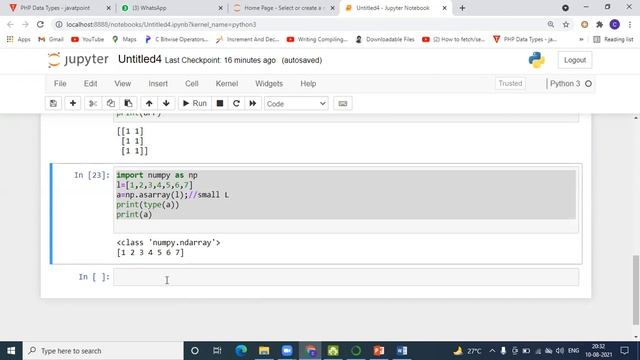Open Word from the taskbar

click(402, 351)
